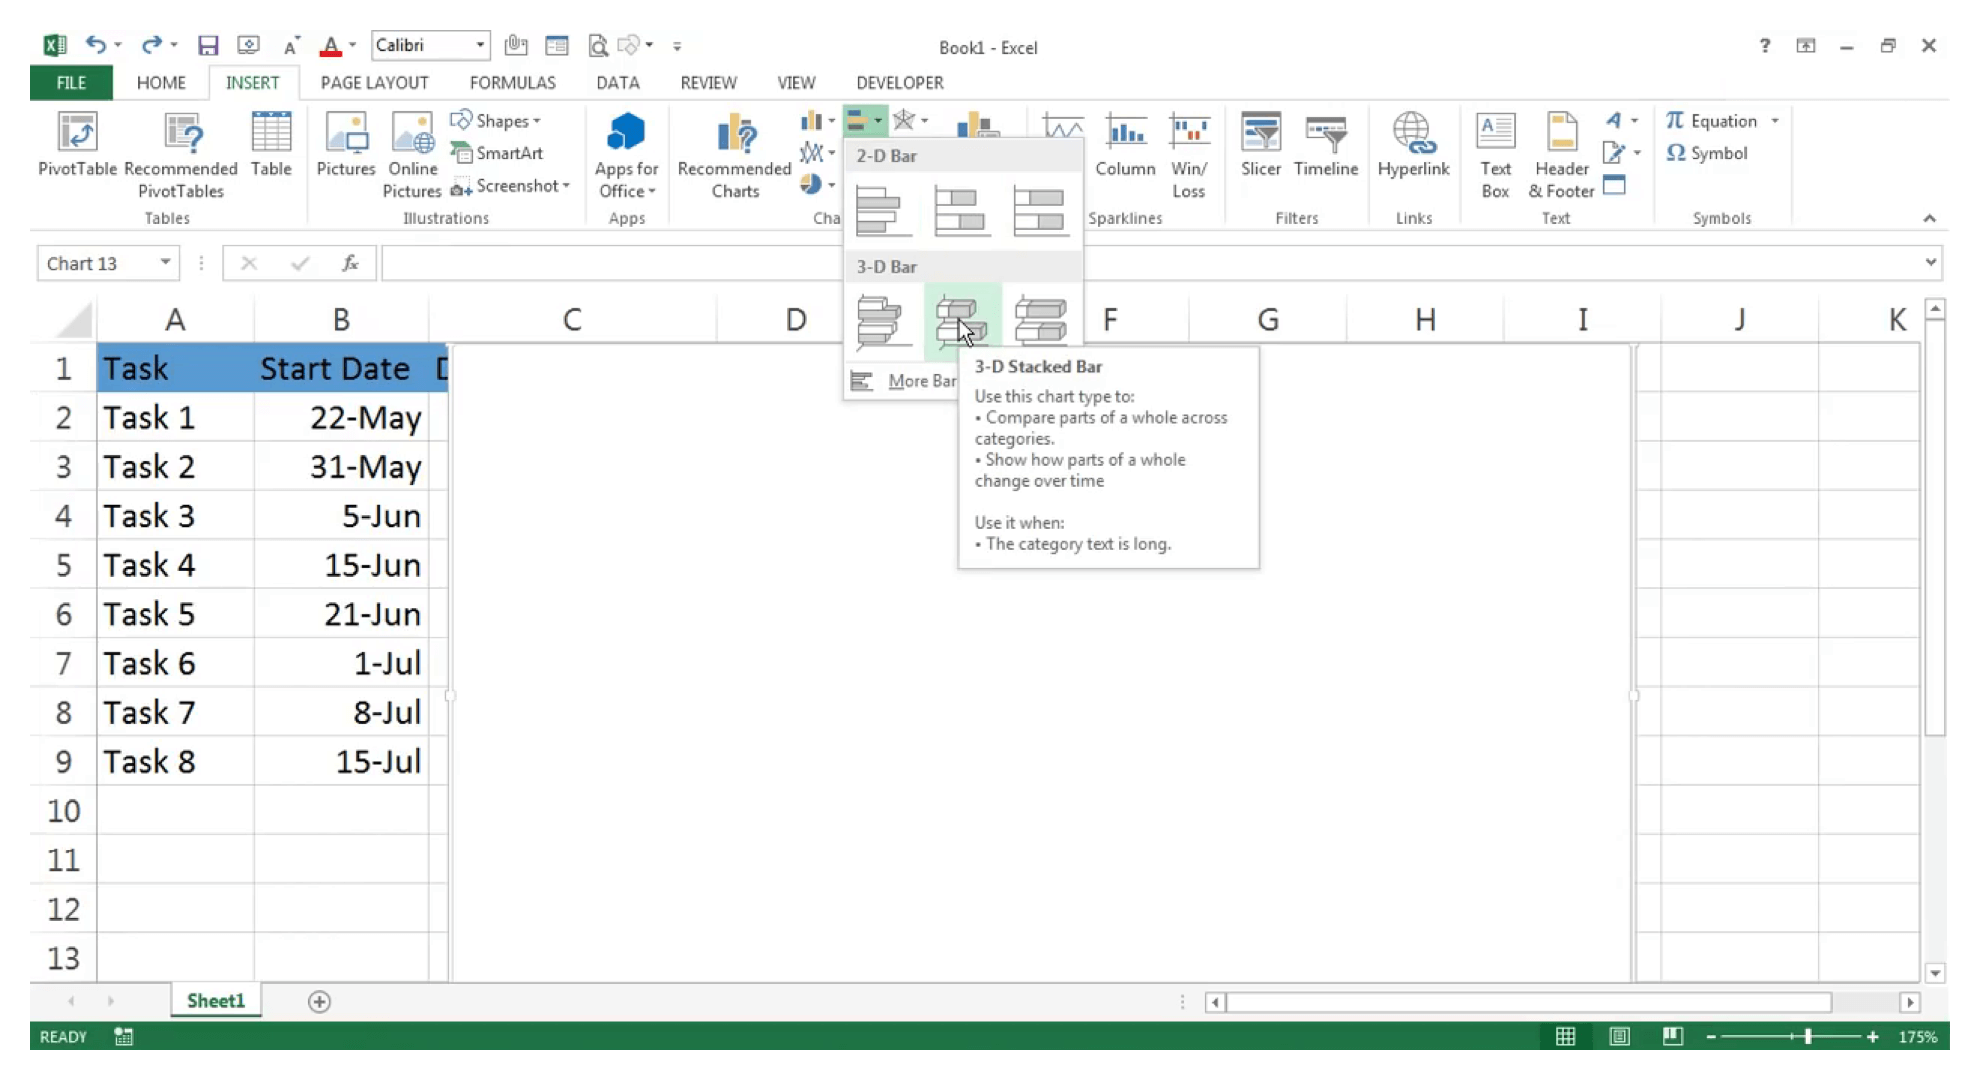Toggle the Screenshot capture tool
Image resolution: width=1980 pixels, height=1080 pixels.
520,186
